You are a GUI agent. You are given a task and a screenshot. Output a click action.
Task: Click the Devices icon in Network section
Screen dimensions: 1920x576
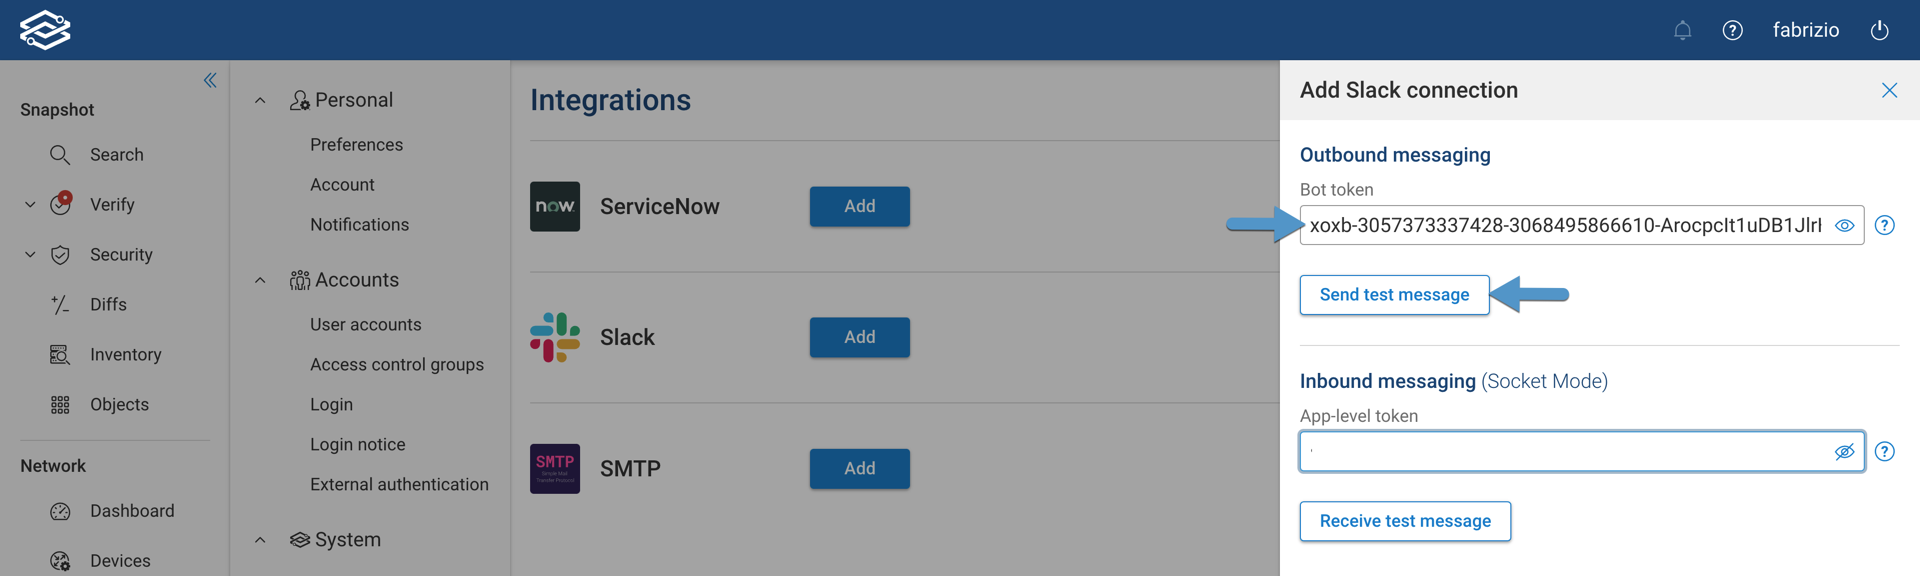(x=60, y=561)
